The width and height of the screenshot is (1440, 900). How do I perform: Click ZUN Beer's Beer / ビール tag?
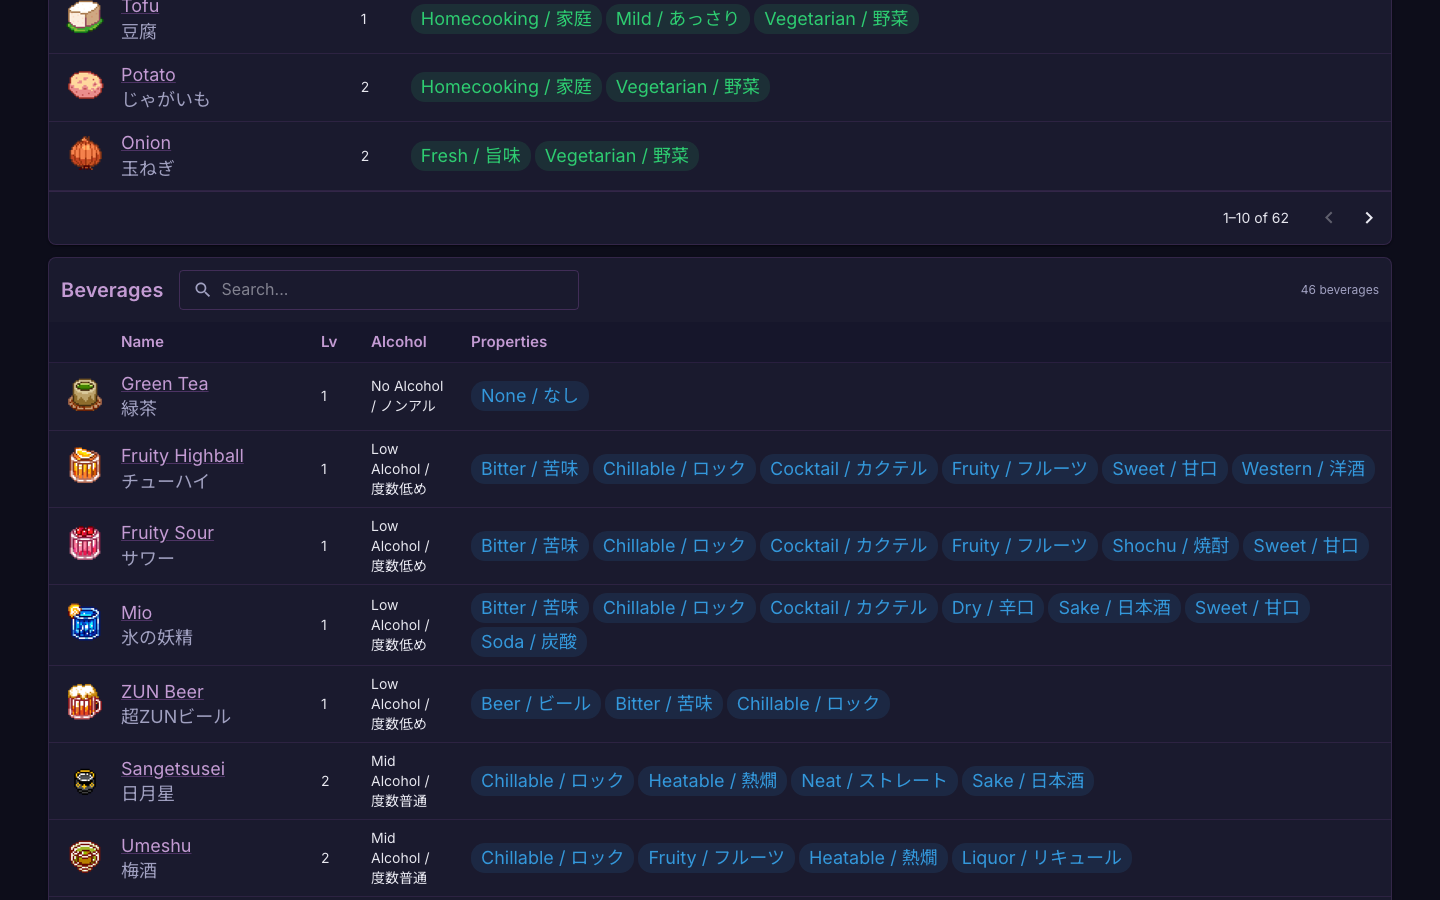pyautogui.click(x=535, y=704)
